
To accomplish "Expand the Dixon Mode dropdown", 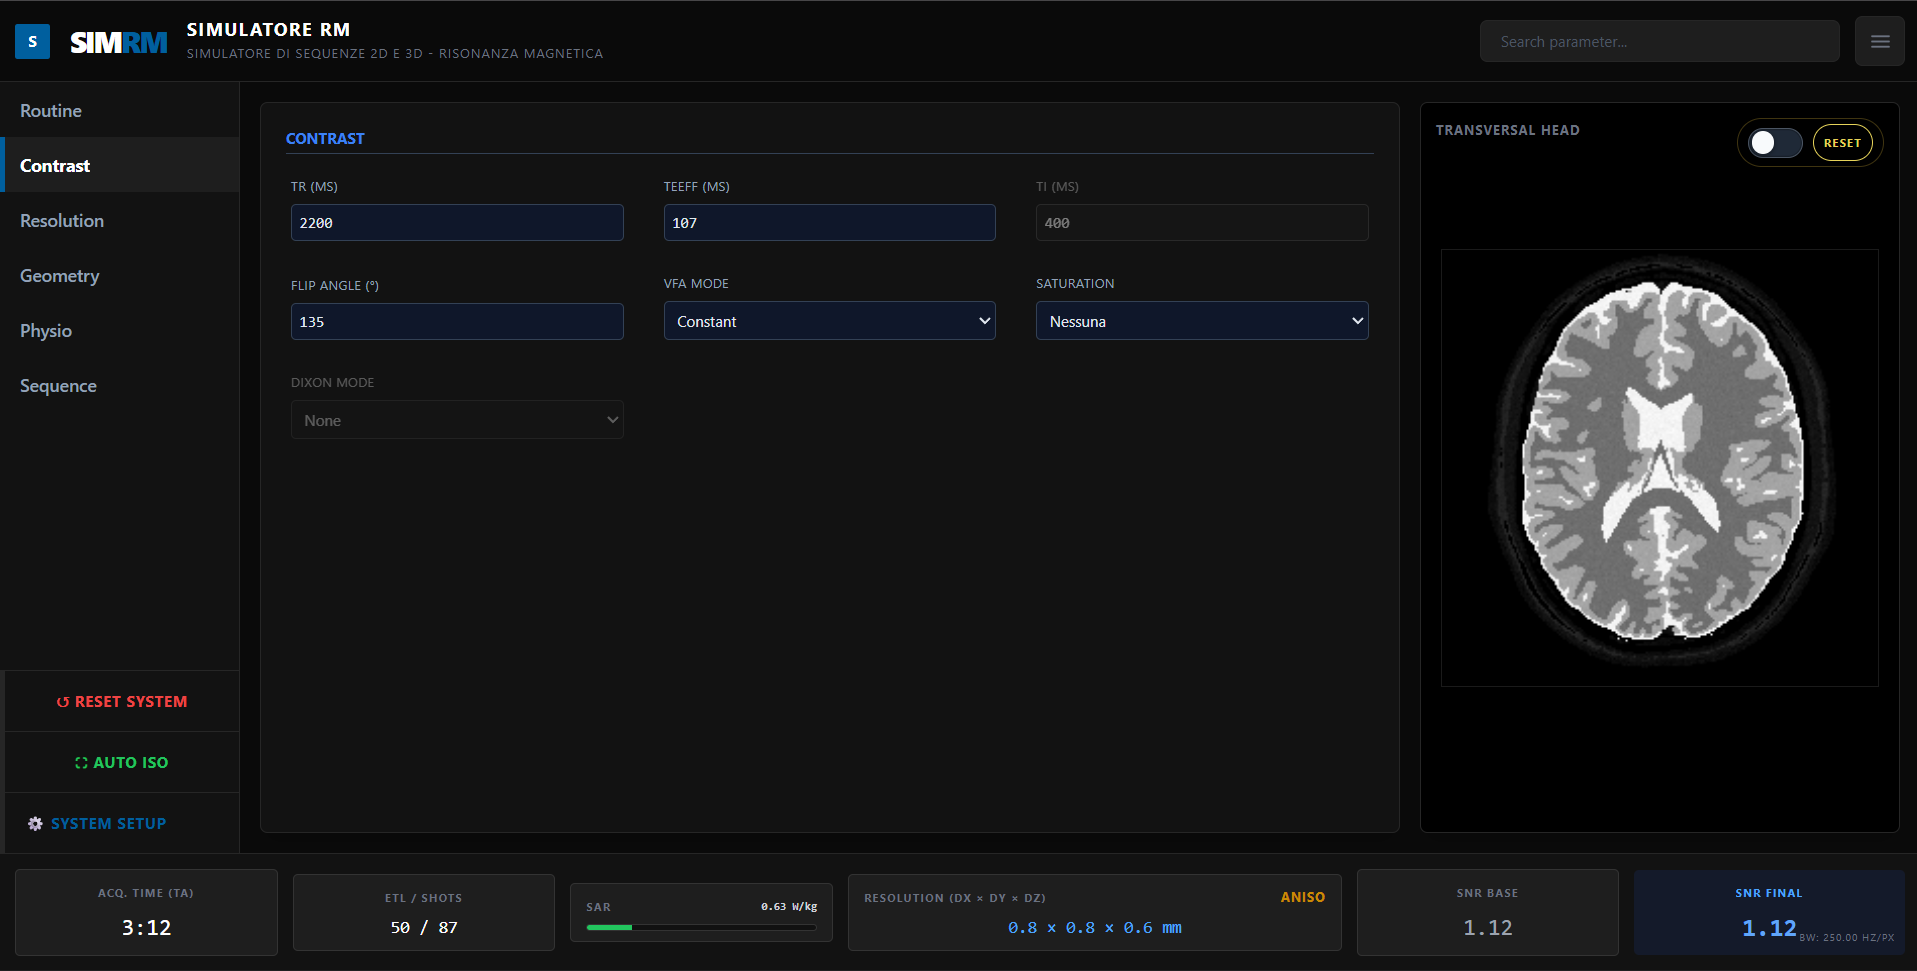I will pos(457,420).
